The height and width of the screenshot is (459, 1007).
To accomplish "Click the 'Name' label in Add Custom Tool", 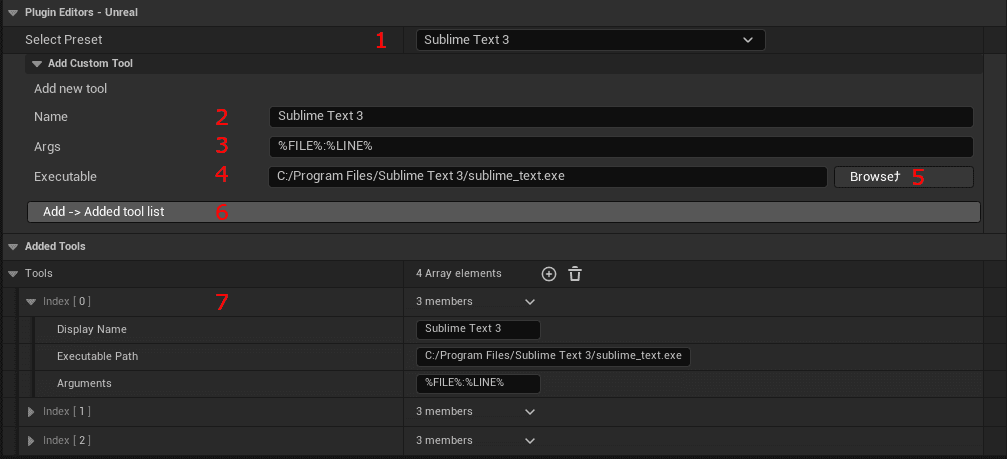I will 51,117.
